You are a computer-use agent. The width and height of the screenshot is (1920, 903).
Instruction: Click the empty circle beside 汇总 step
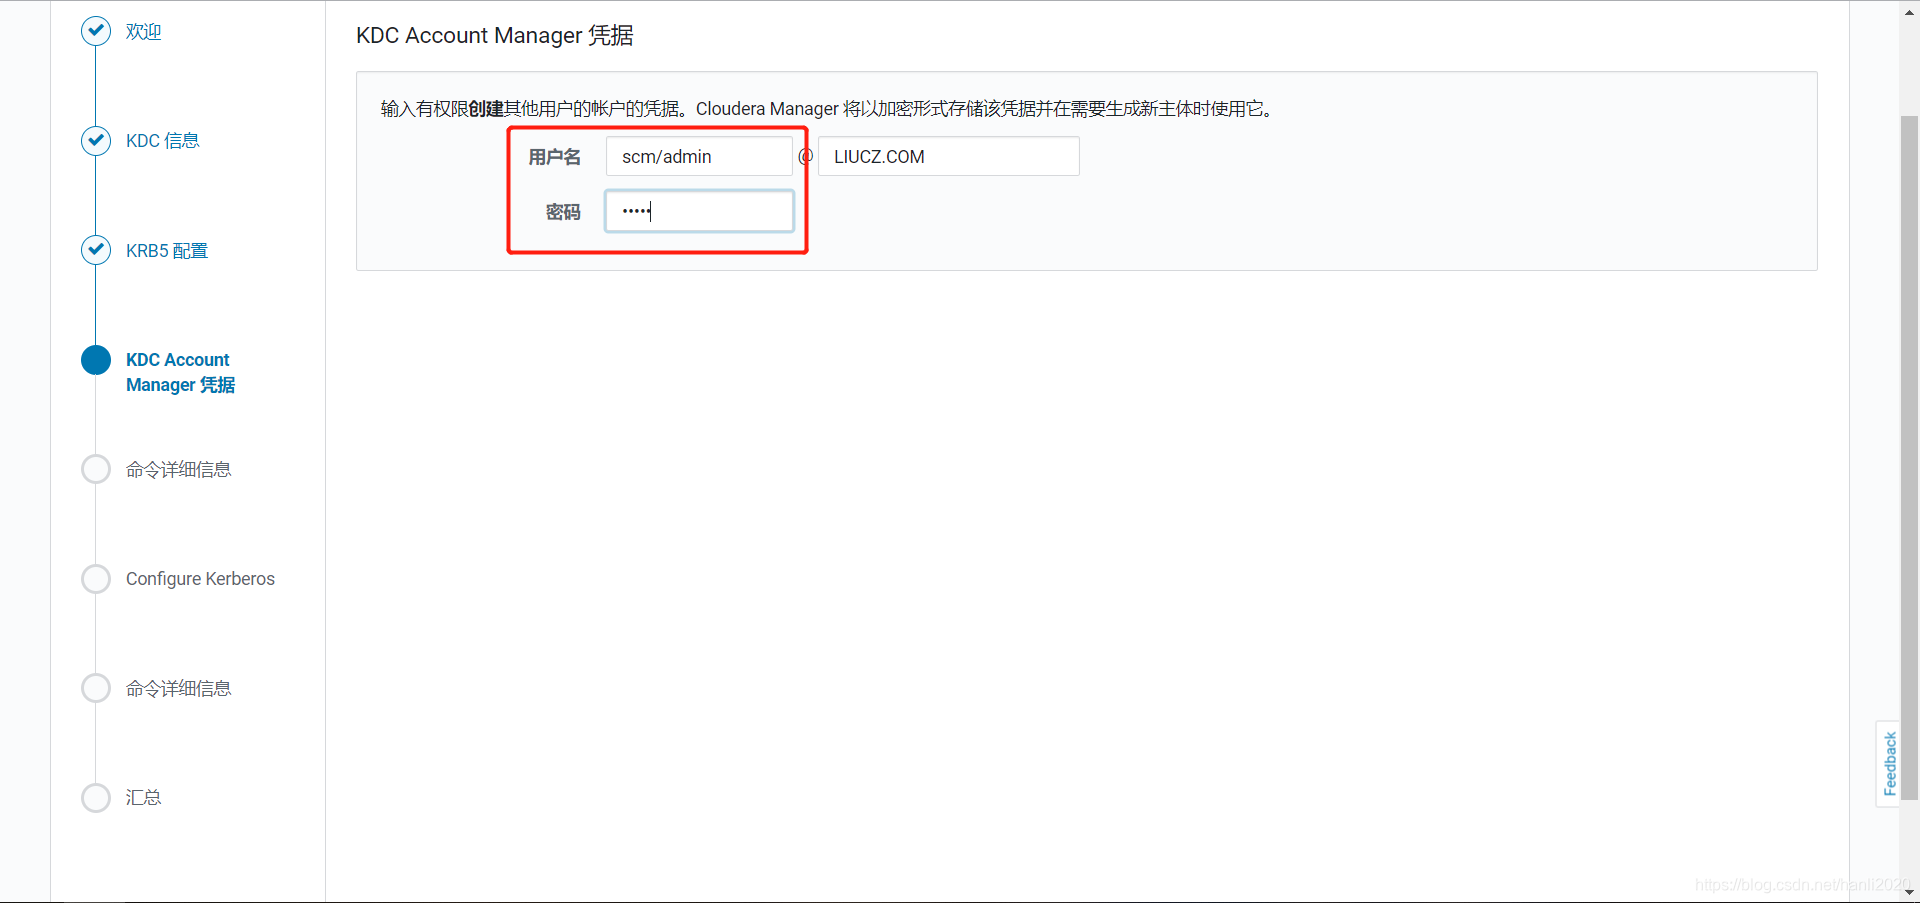tap(96, 798)
